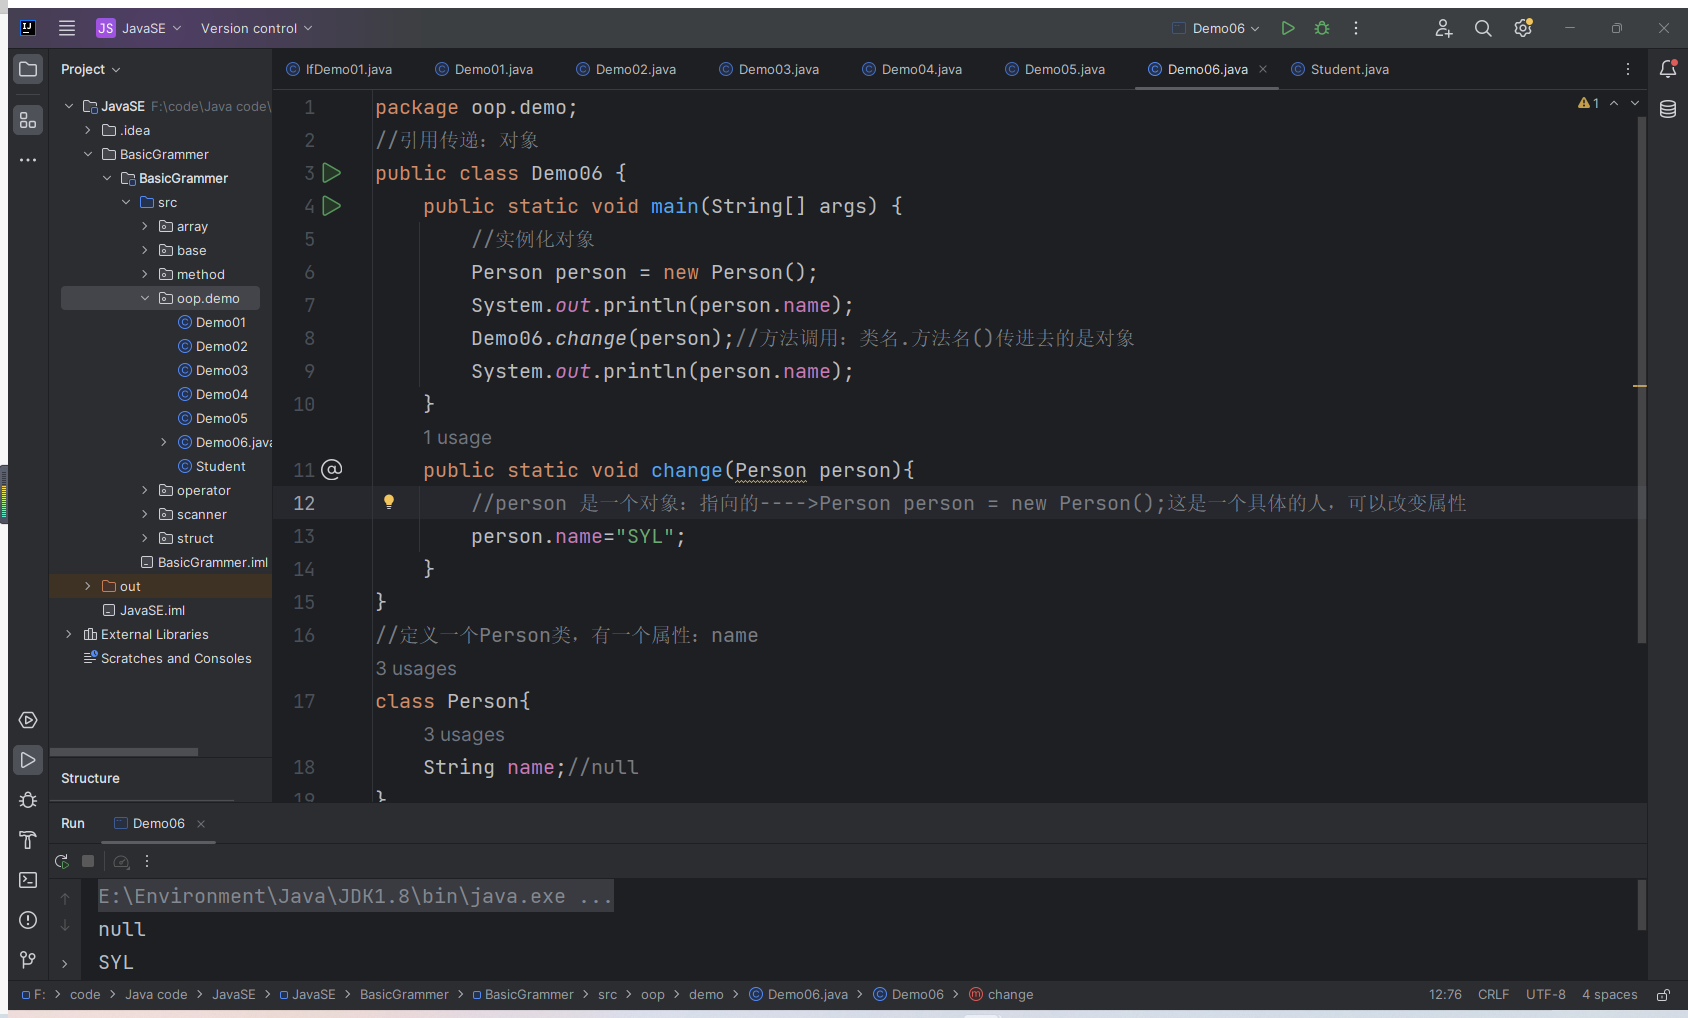The image size is (1688, 1018).
Task: Click the run gutter icon on line 4
Action: click(x=332, y=206)
